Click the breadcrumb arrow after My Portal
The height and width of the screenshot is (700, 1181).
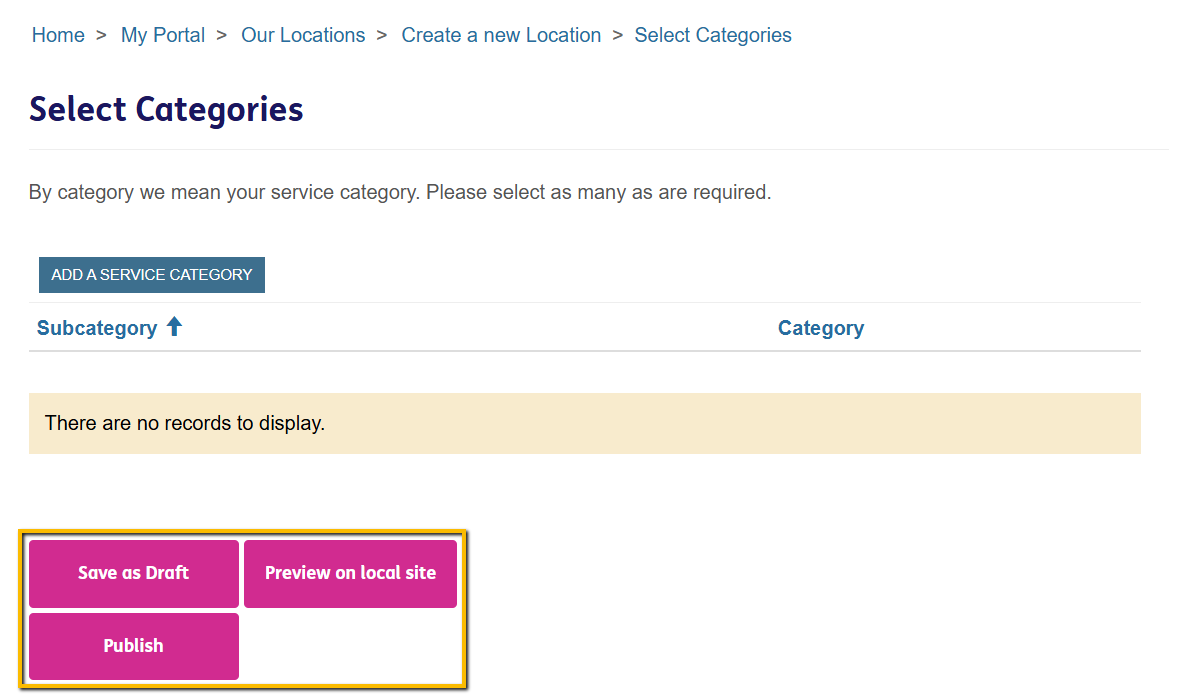pyautogui.click(x=222, y=35)
